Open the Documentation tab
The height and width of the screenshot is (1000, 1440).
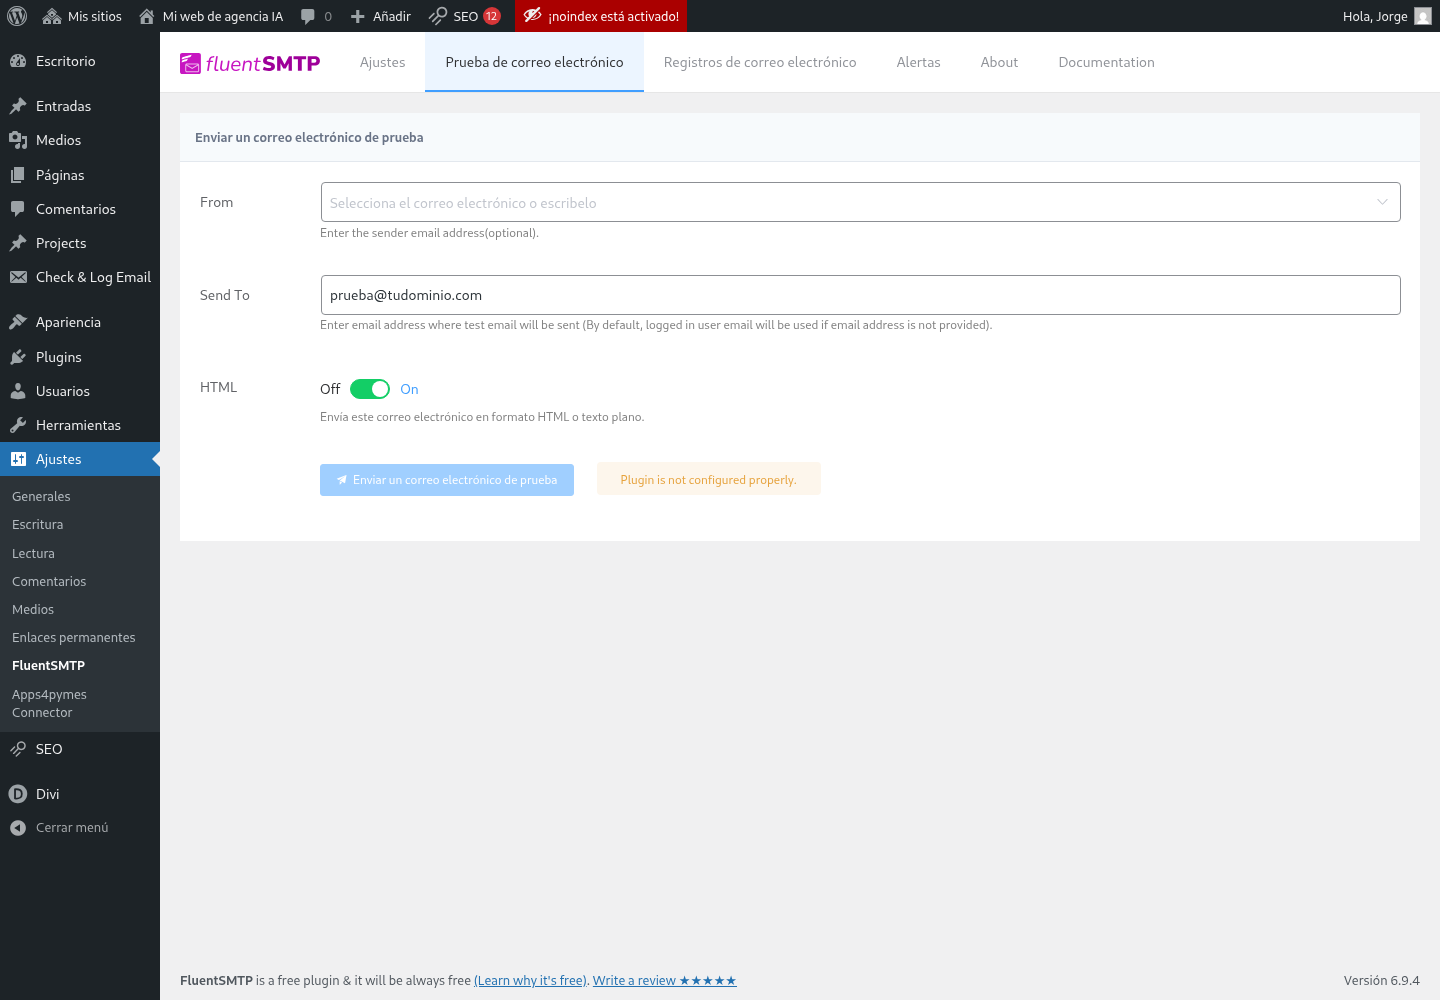(x=1106, y=62)
